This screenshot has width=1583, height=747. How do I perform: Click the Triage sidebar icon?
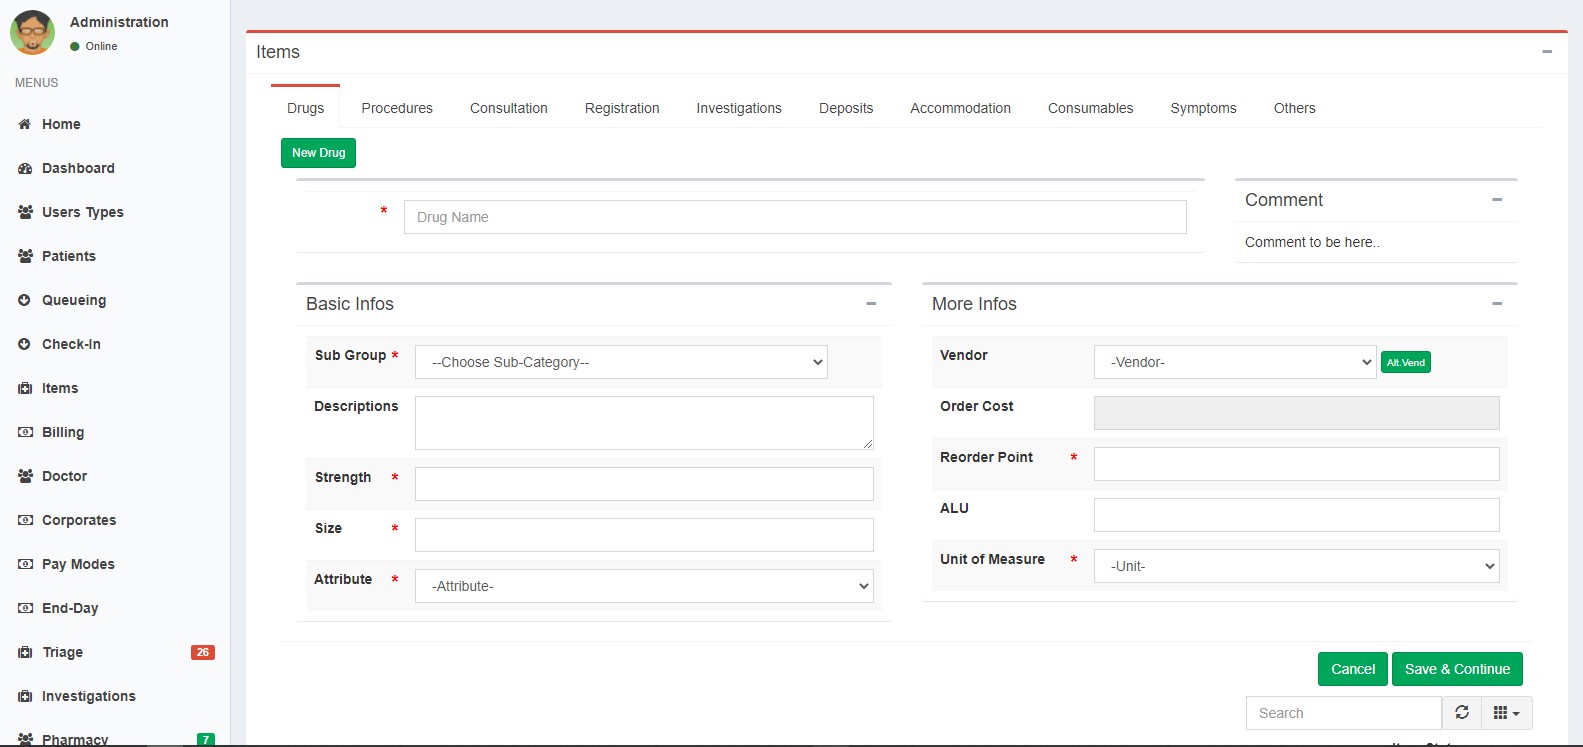pos(25,652)
